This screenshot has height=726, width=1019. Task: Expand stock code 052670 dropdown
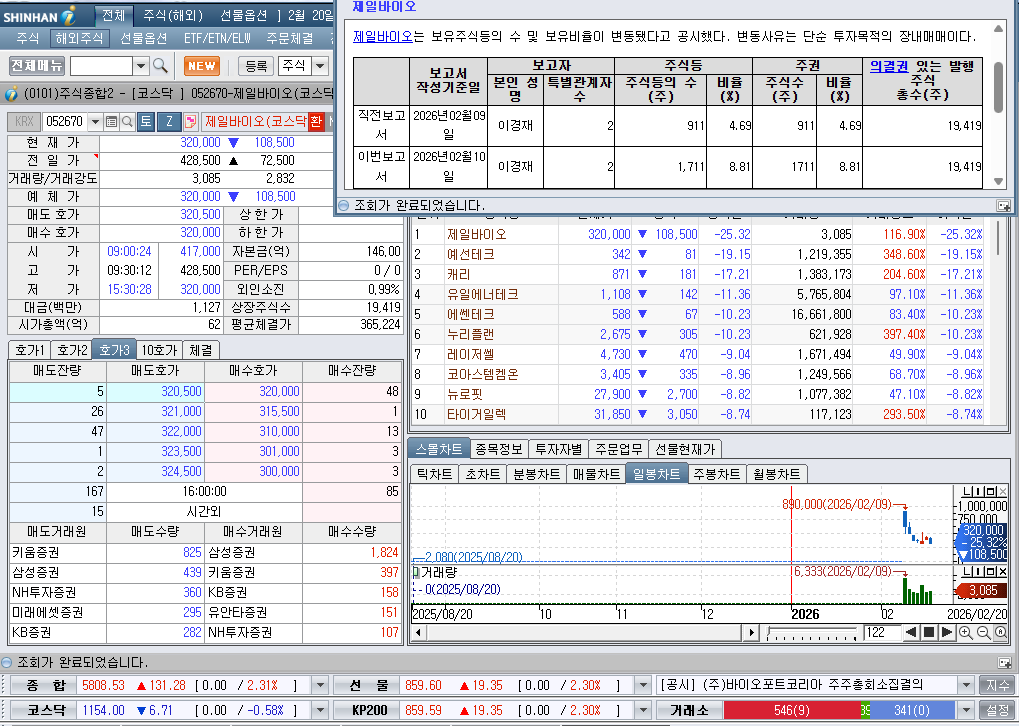[96, 122]
